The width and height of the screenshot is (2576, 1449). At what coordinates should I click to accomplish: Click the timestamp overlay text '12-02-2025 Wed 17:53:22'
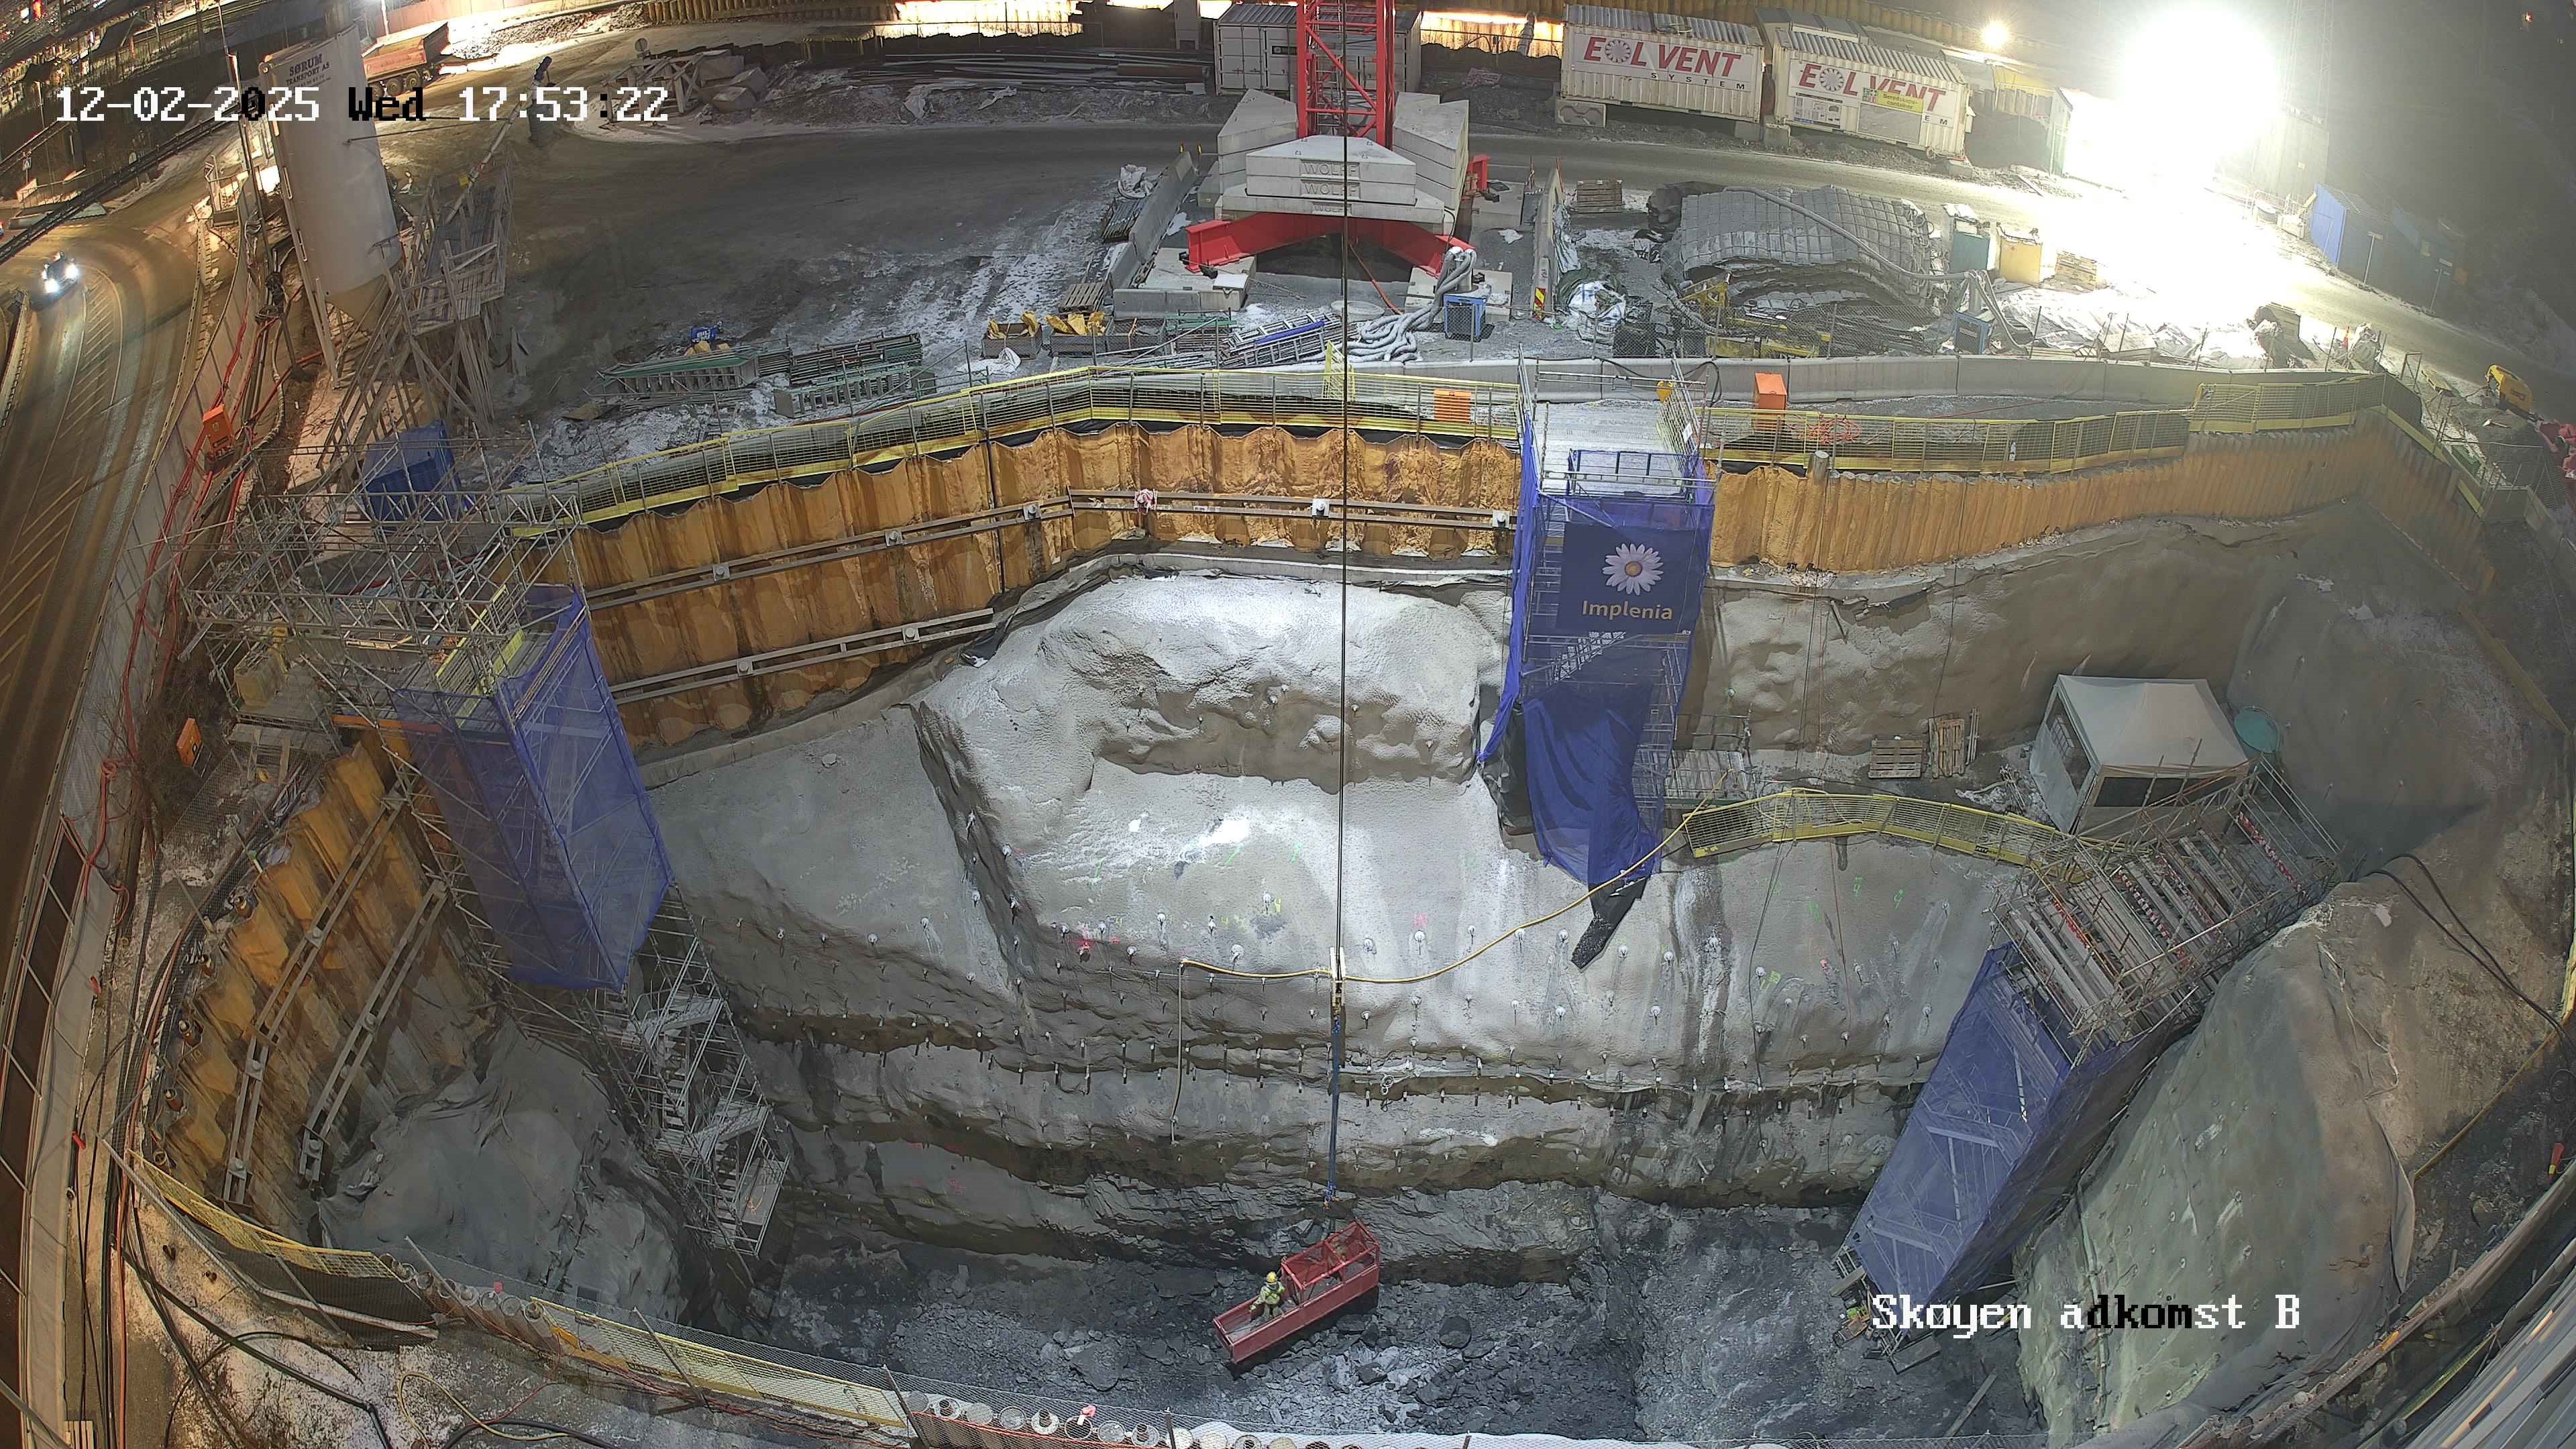[x=361, y=104]
